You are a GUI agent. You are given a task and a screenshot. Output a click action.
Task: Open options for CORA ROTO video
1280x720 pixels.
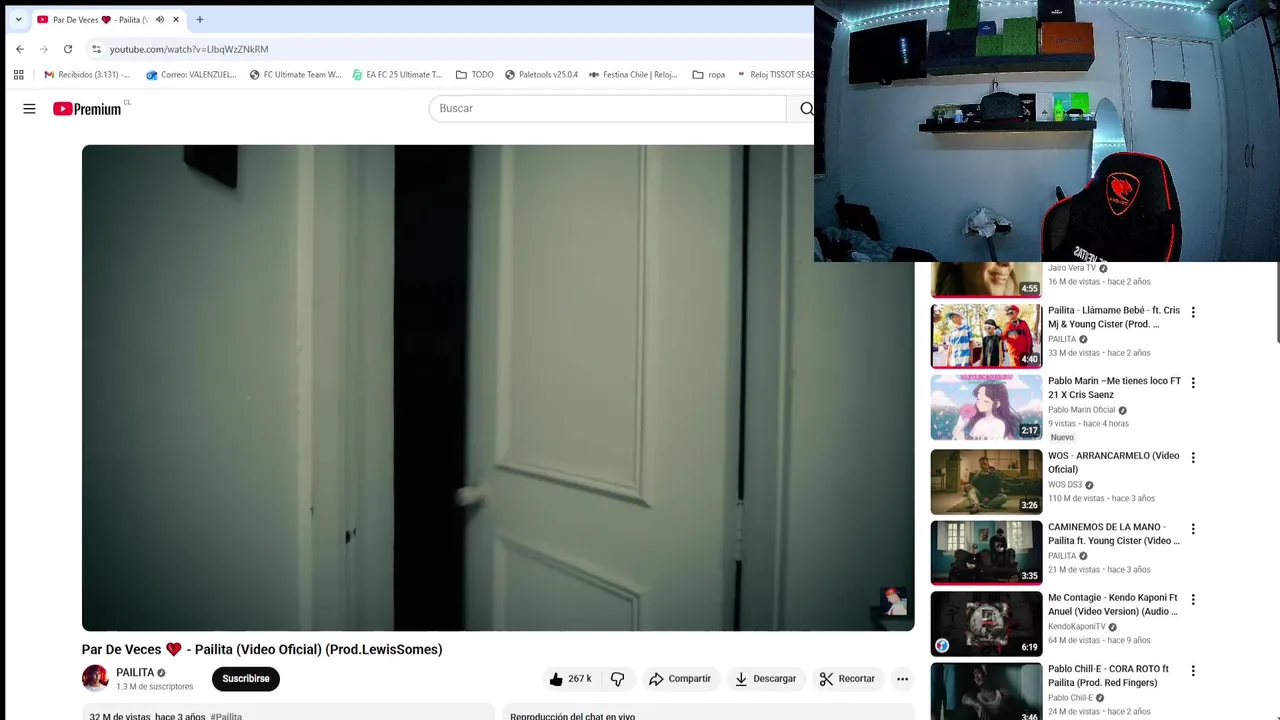pyautogui.click(x=1193, y=671)
